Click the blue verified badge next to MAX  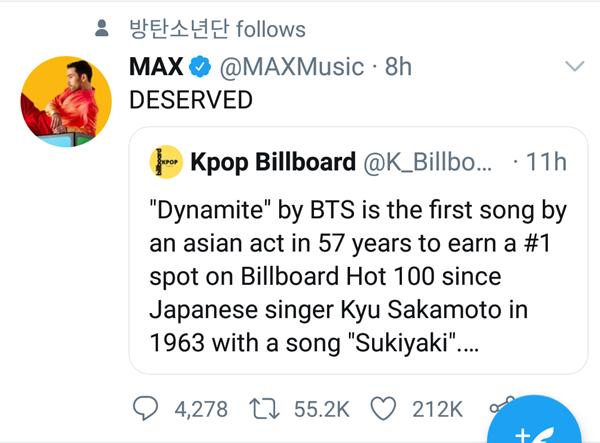(x=201, y=68)
